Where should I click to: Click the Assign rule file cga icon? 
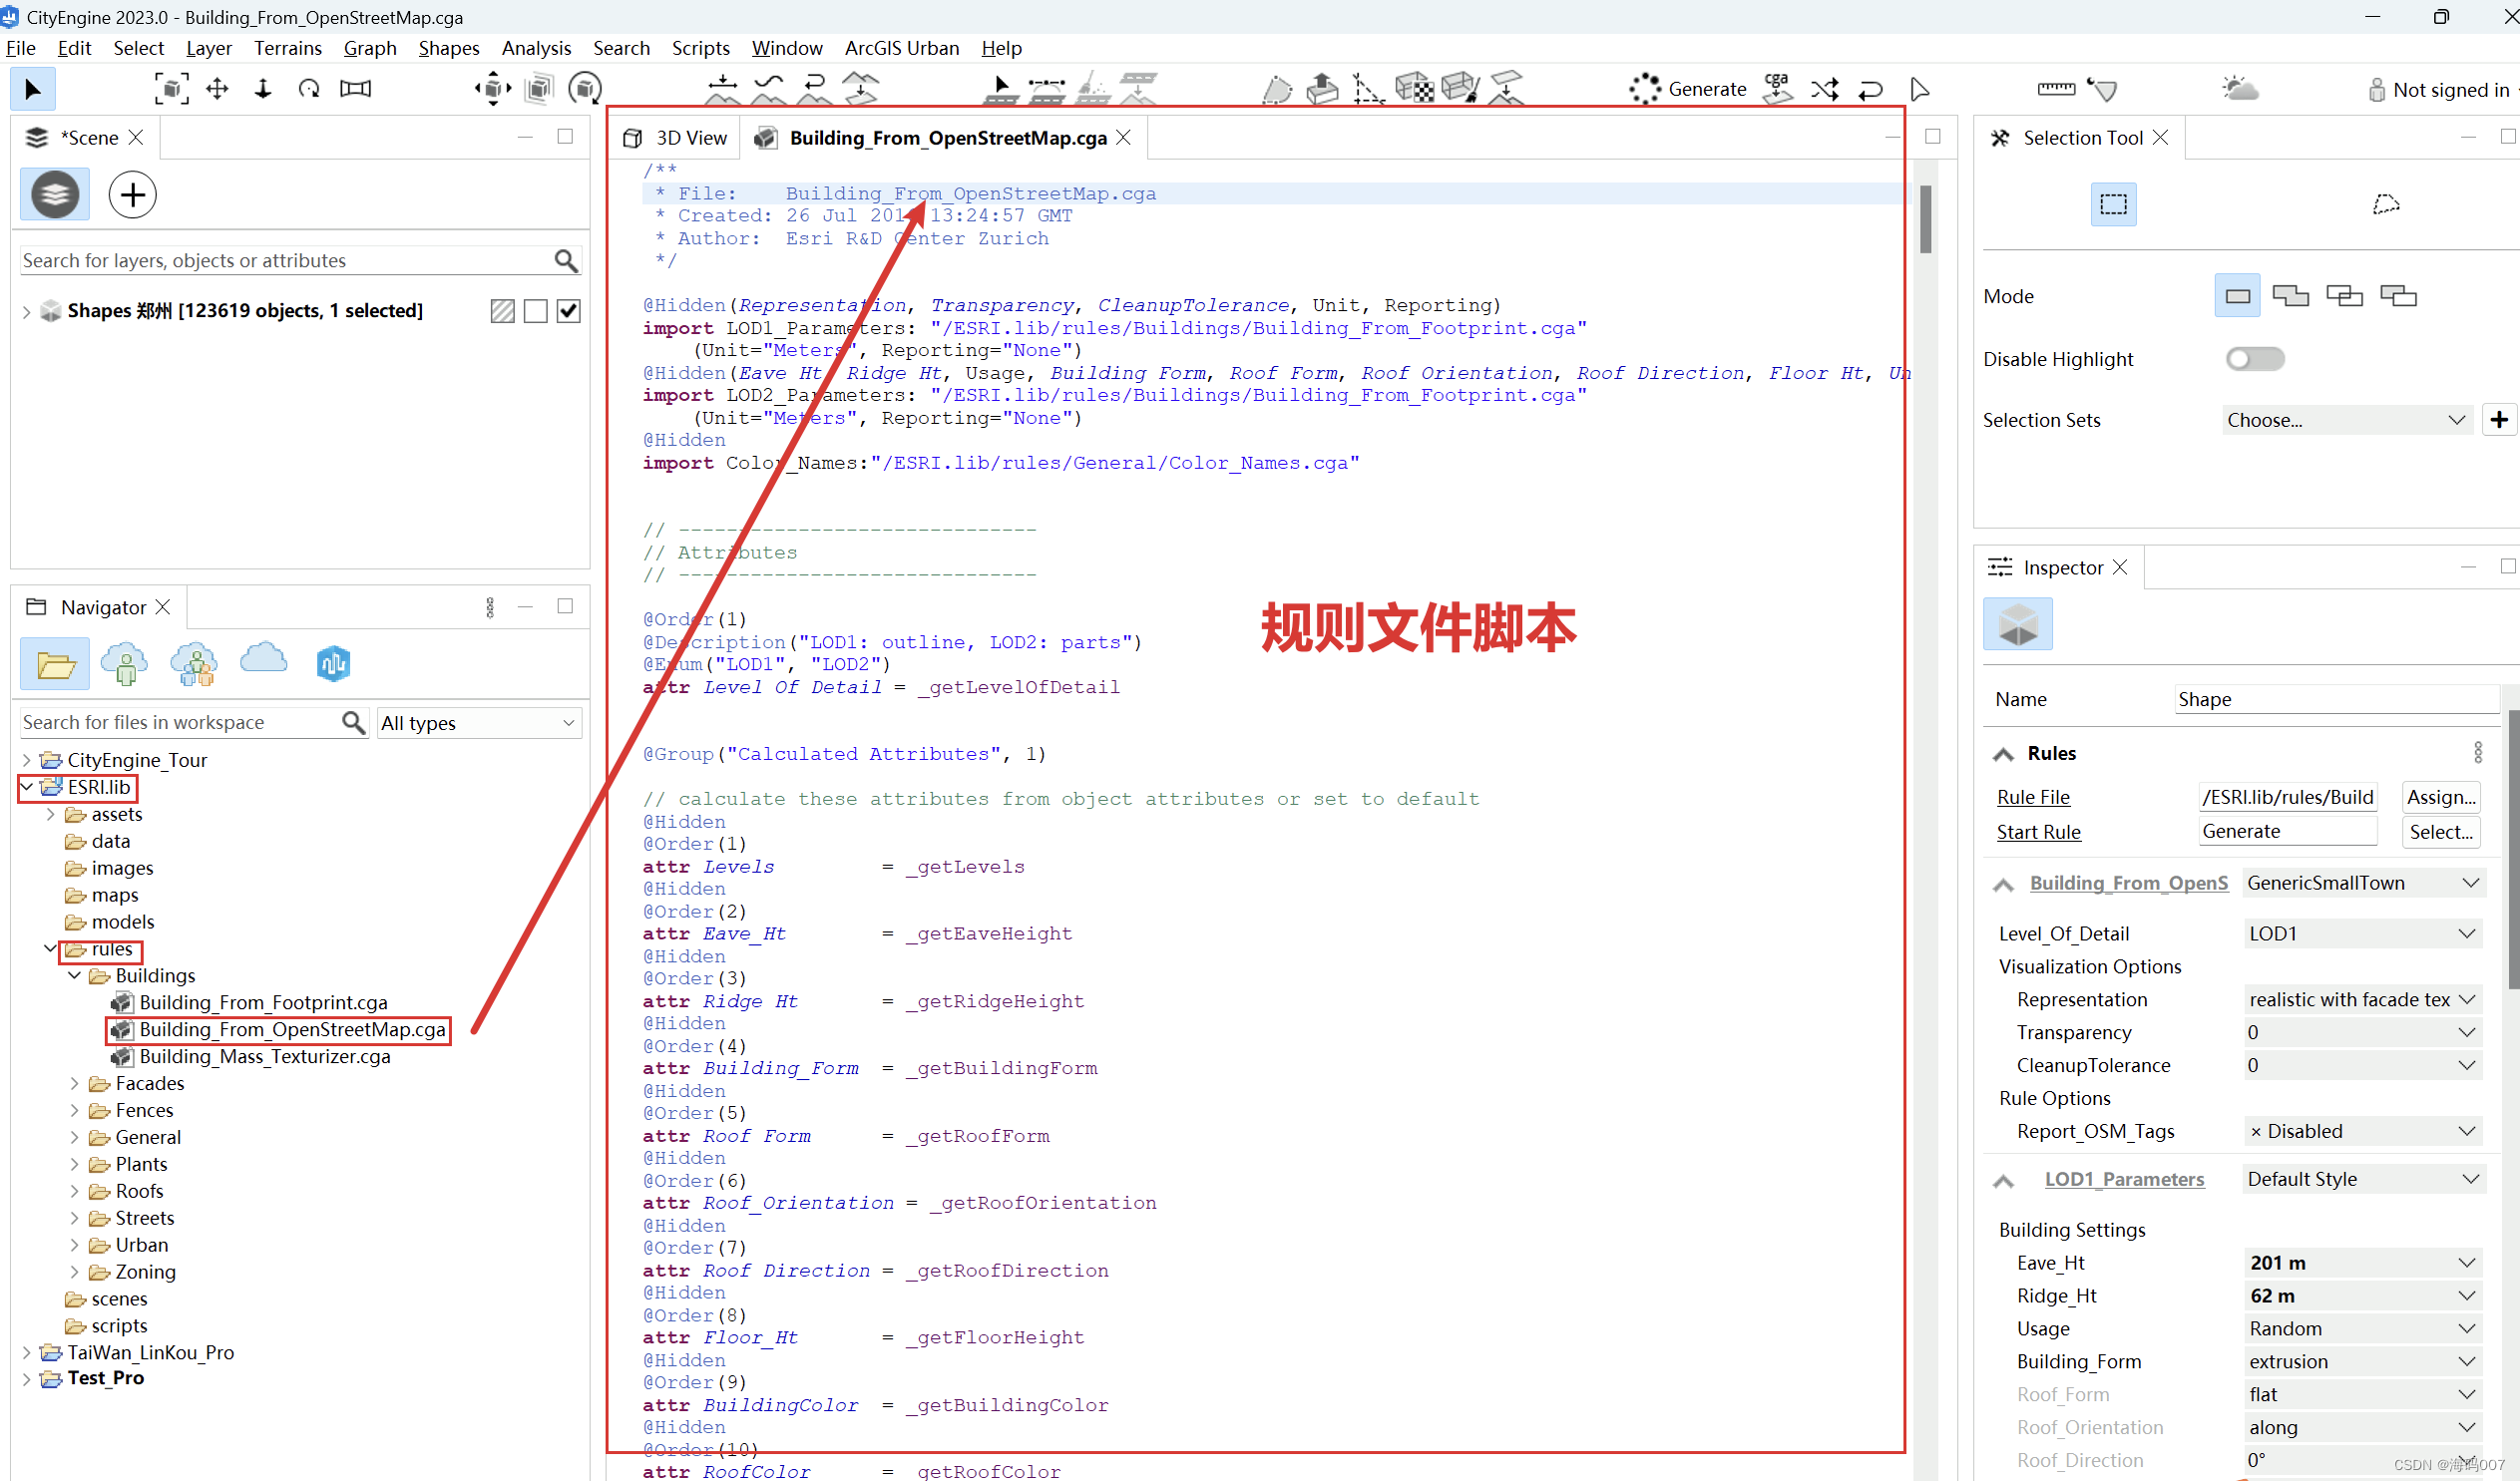tap(1778, 89)
